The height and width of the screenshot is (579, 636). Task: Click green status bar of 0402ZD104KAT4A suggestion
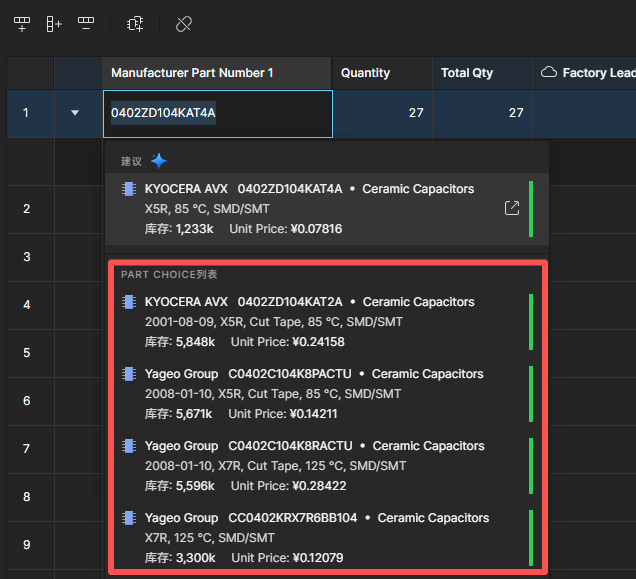pos(531,209)
